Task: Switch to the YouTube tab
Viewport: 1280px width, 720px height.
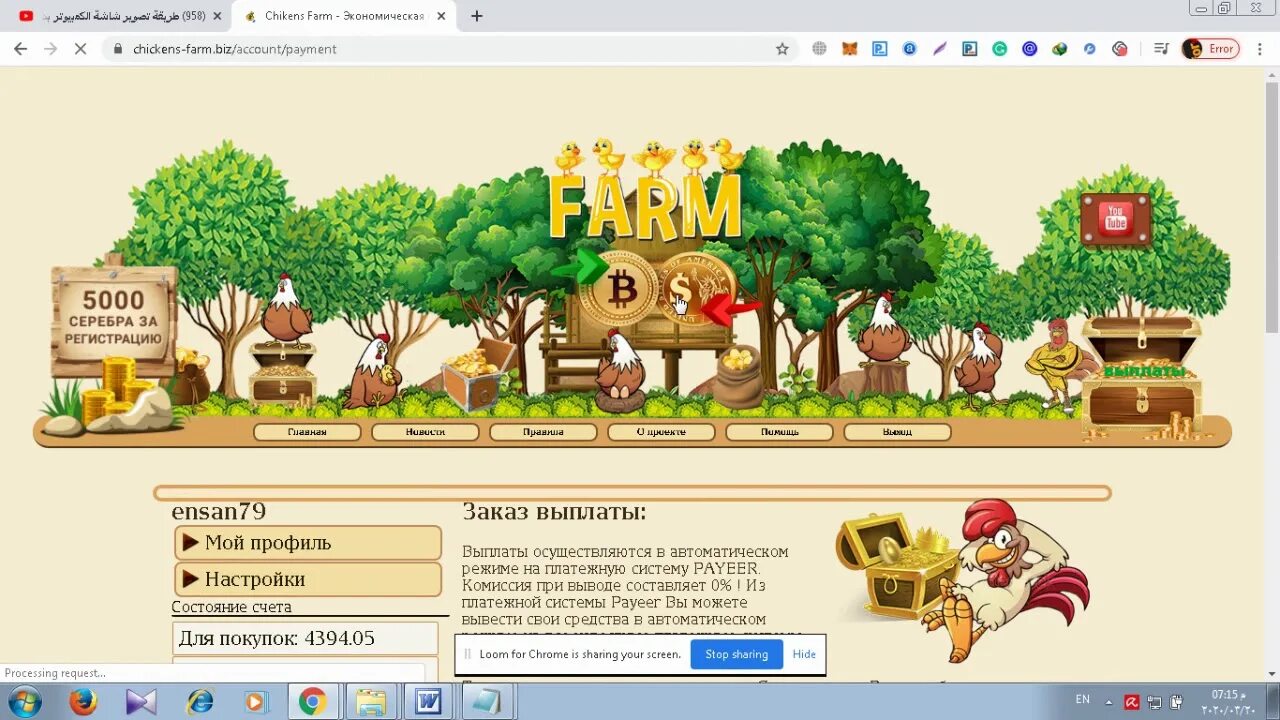Action: click(118, 16)
